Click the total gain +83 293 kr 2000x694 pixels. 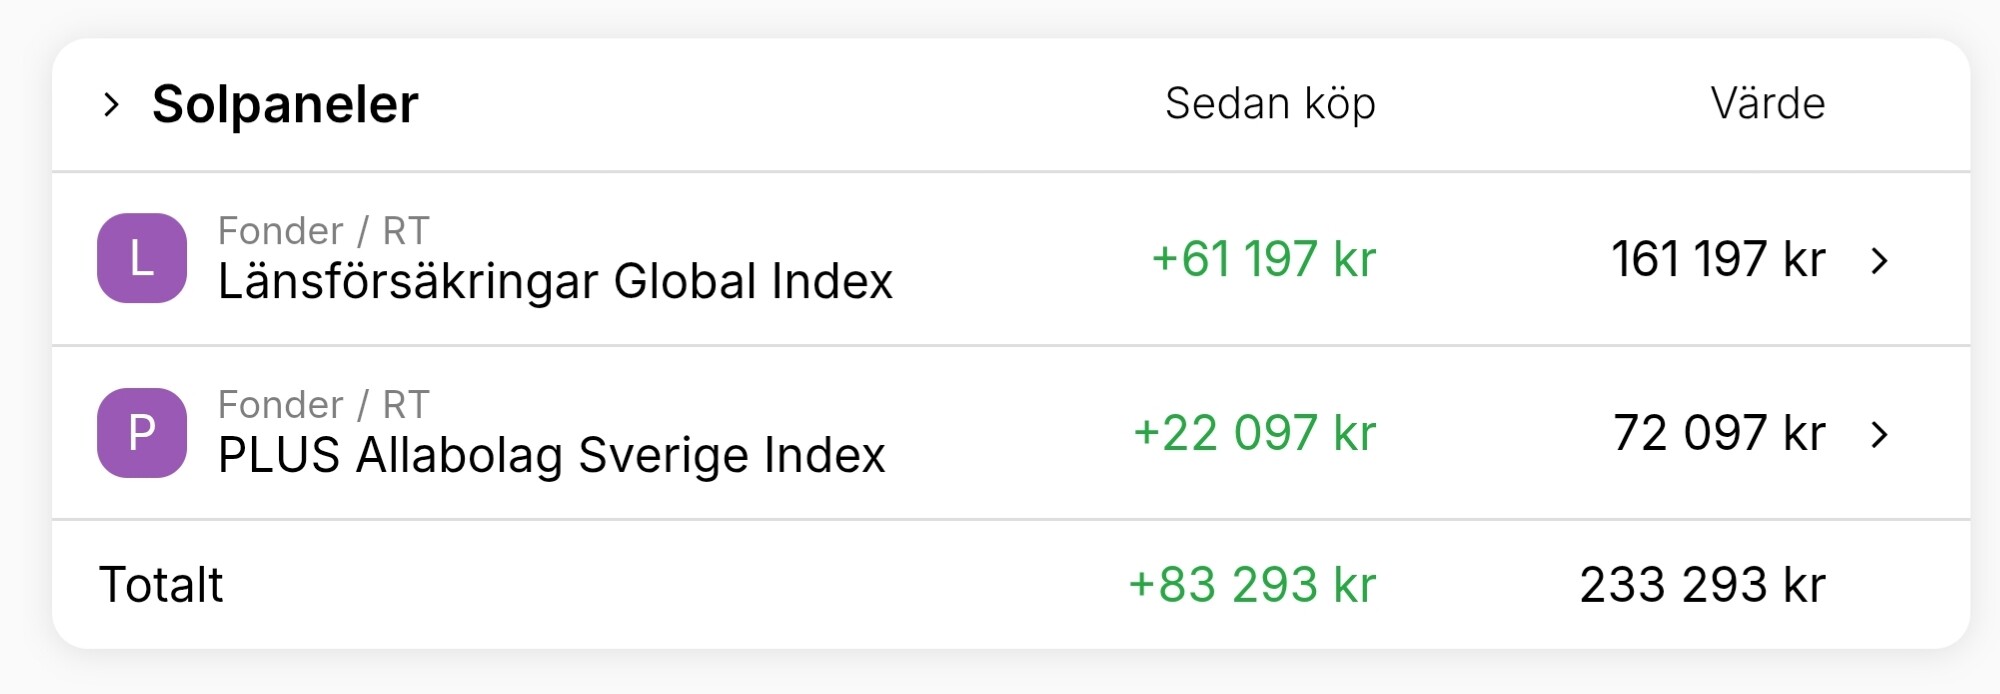point(1252,585)
